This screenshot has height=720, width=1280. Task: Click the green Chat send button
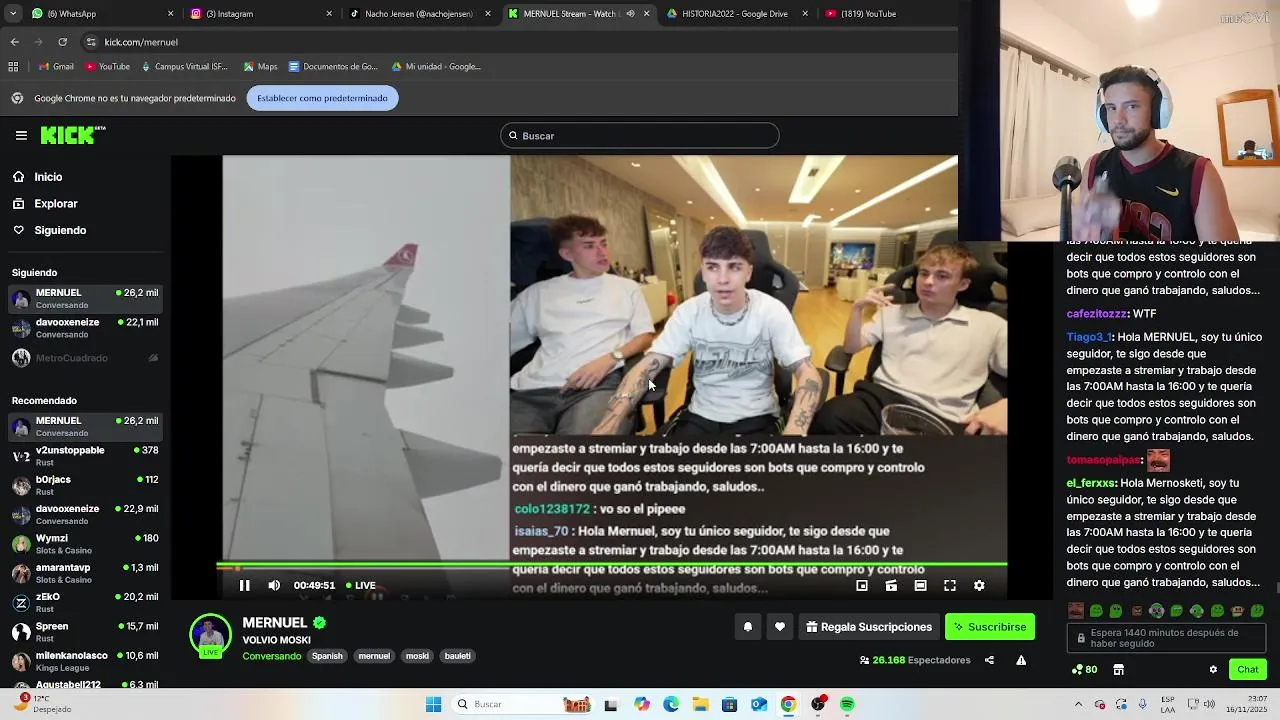click(1248, 670)
